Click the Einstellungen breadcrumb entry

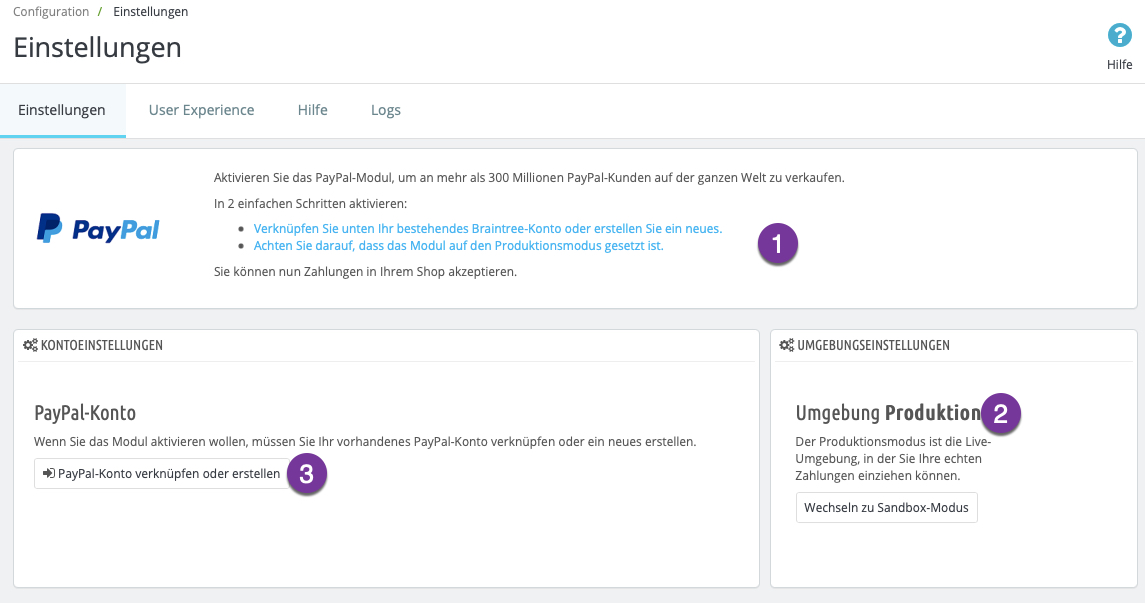tap(150, 12)
